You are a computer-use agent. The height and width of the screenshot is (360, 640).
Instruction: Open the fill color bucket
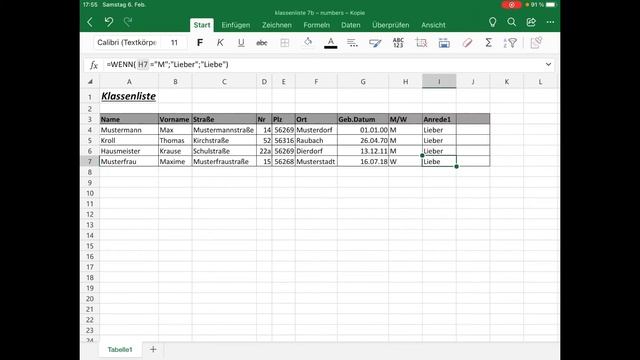click(308, 42)
